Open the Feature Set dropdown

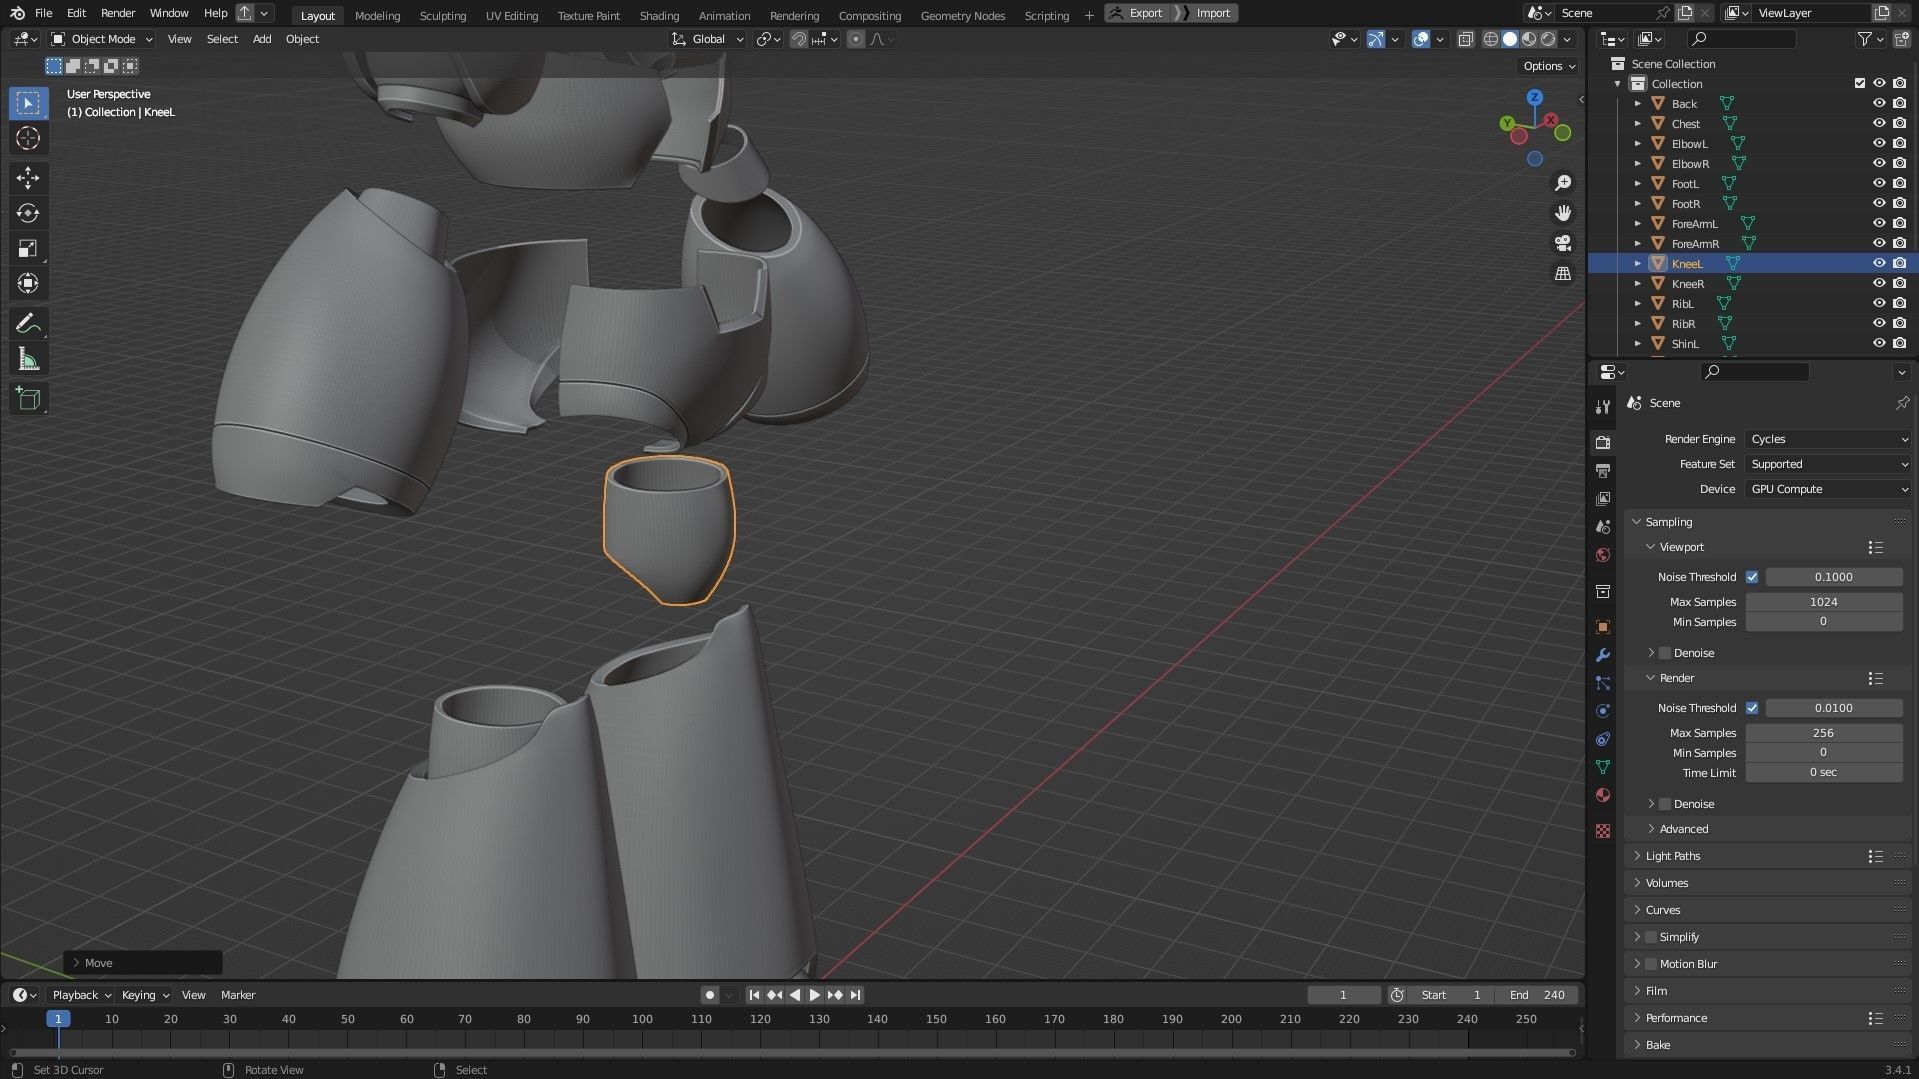[x=1828, y=464]
